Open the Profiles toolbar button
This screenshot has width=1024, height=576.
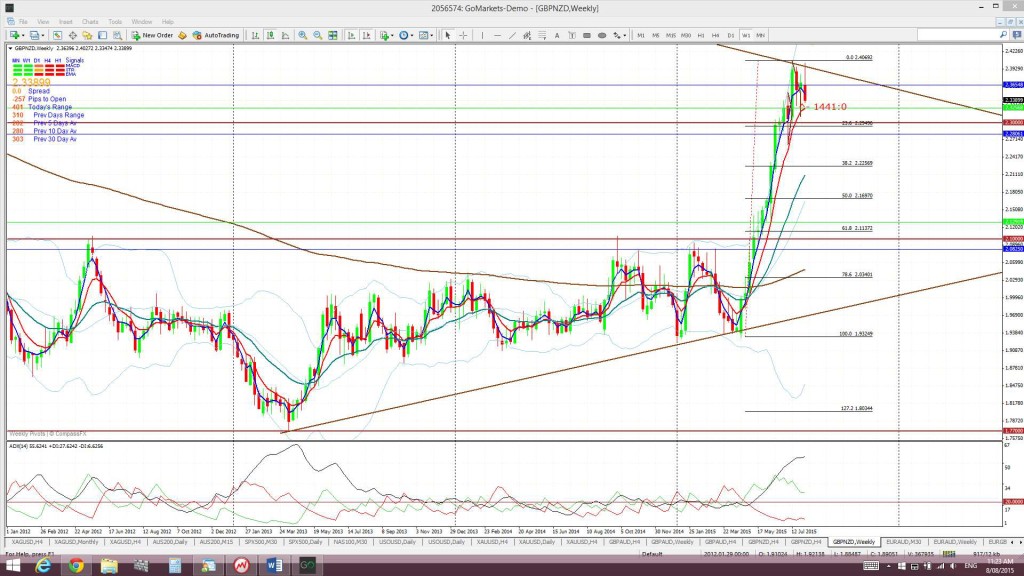tap(36, 35)
